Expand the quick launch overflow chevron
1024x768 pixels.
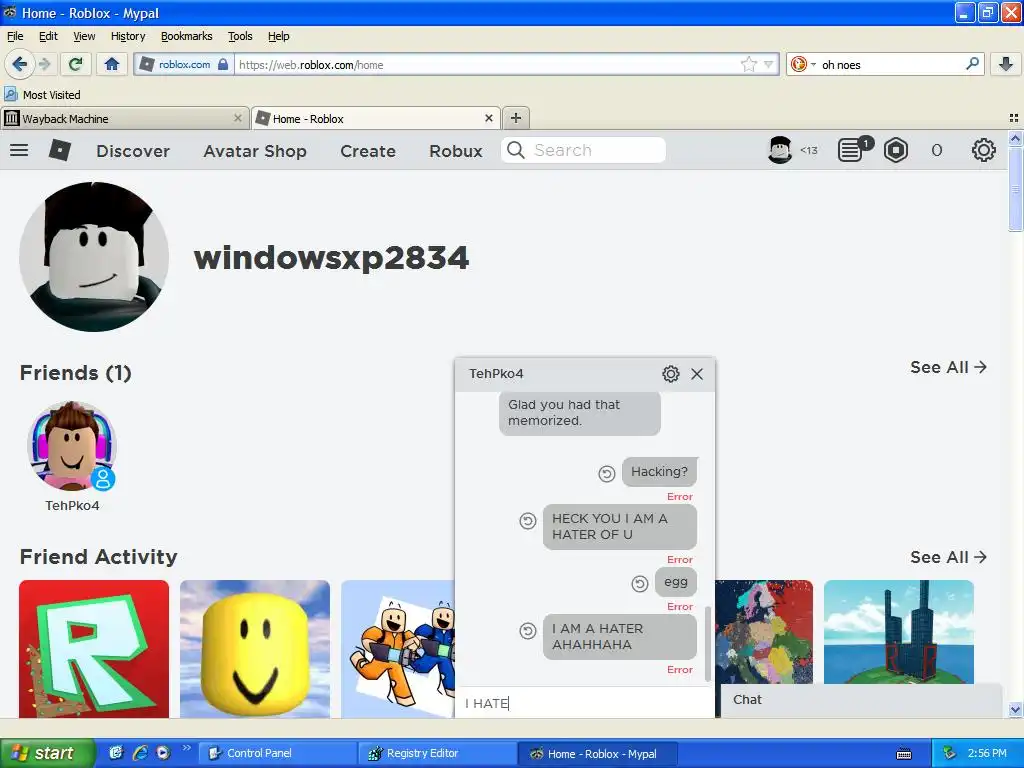[187, 748]
